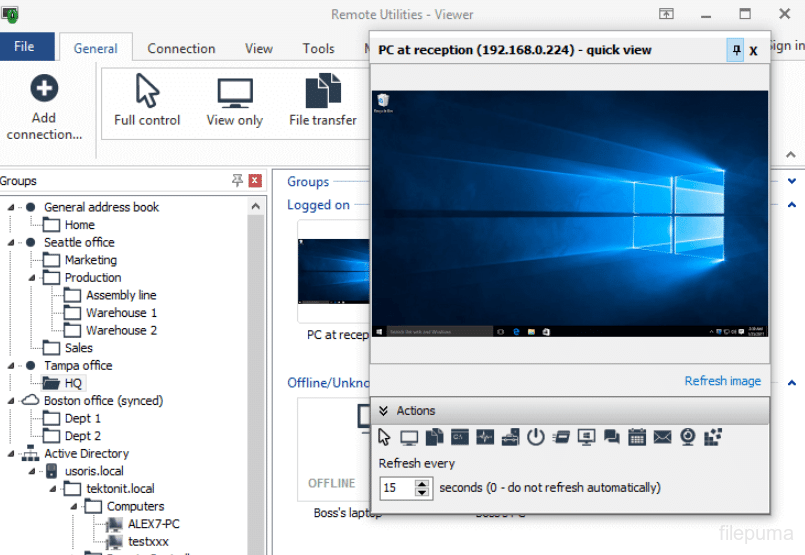805x555 pixels.
Task: Click the cursor icon in the Actions toolbar
Action: (384, 437)
